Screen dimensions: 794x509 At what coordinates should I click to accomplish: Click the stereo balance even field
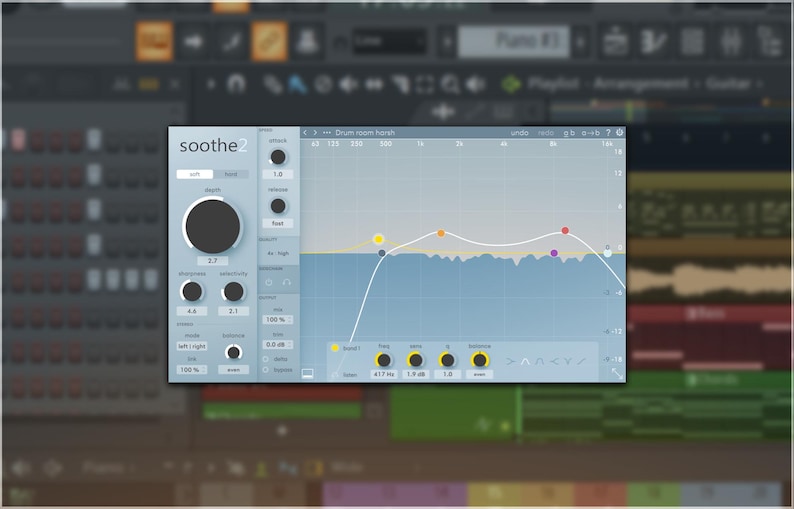[233, 370]
